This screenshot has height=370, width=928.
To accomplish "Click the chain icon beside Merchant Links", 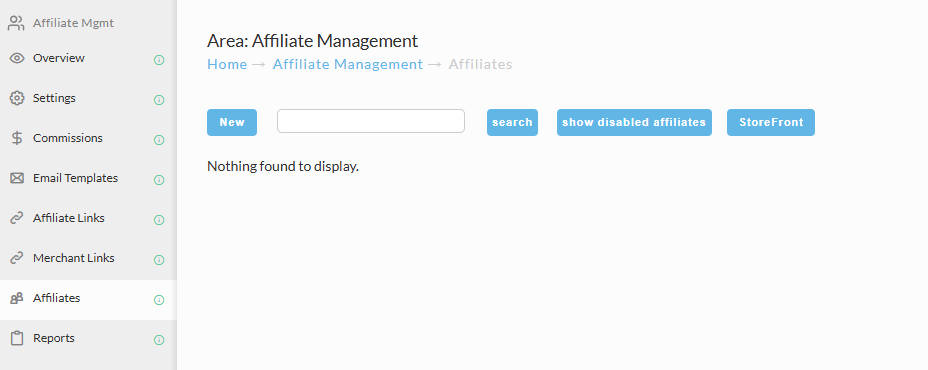I will (17, 258).
